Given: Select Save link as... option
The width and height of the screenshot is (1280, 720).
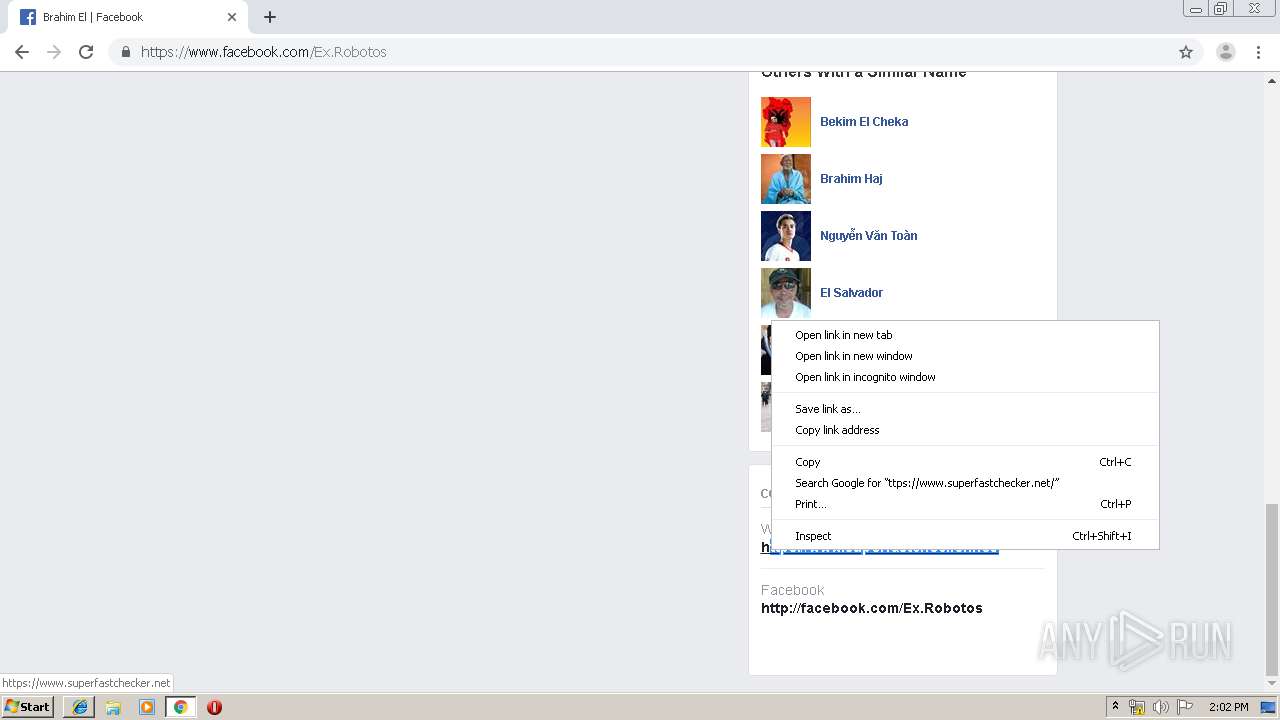Looking at the screenshot, I should (965, 409).
